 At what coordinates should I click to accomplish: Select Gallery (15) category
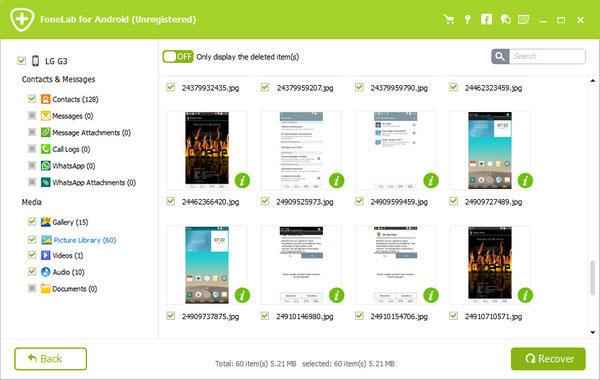tap(70, 222)
